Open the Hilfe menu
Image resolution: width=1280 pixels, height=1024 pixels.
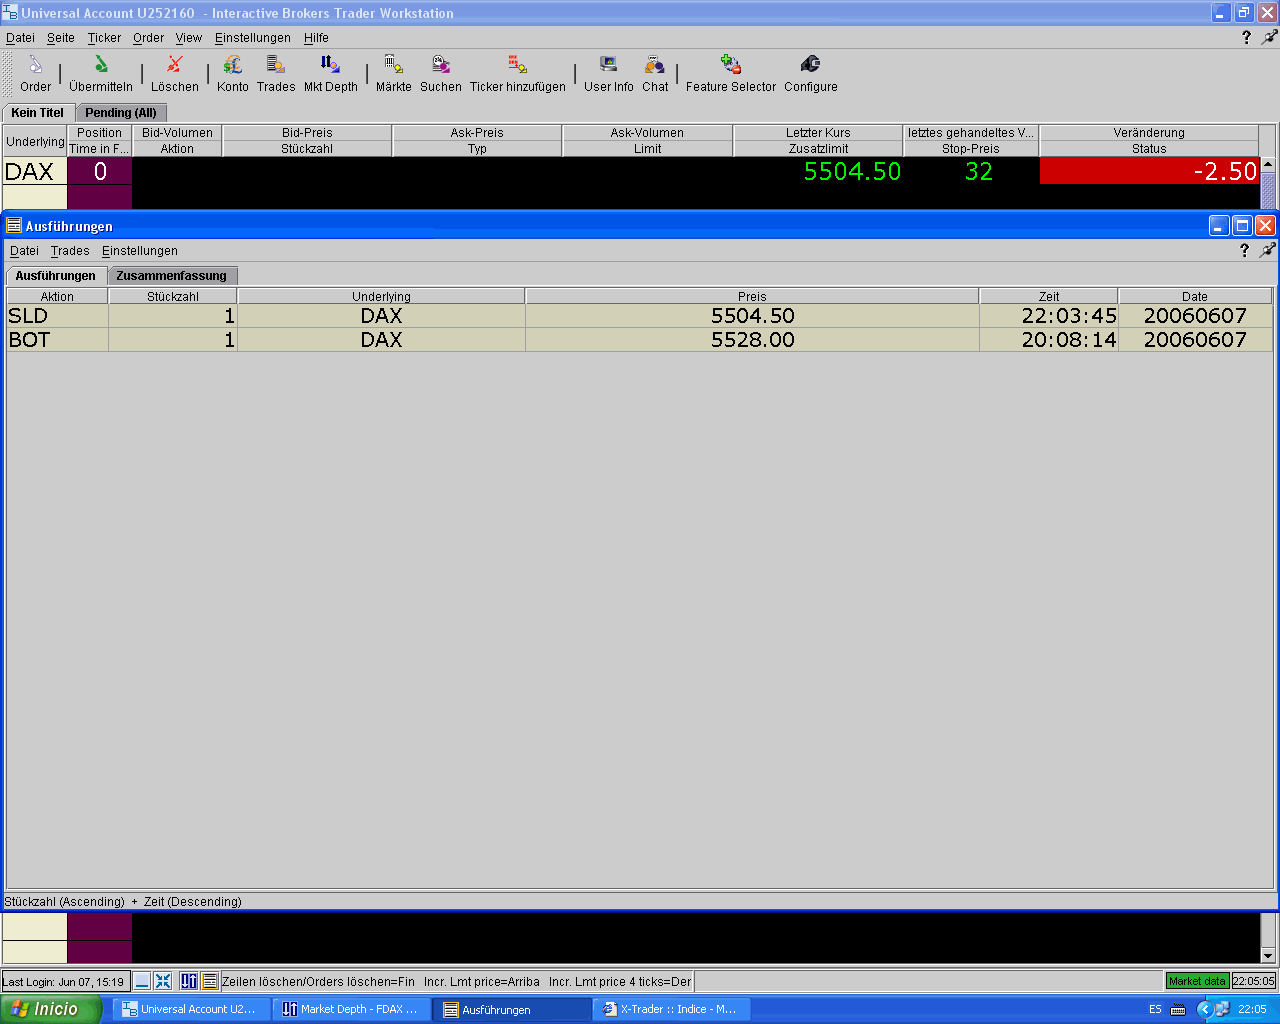coord(316,38)
